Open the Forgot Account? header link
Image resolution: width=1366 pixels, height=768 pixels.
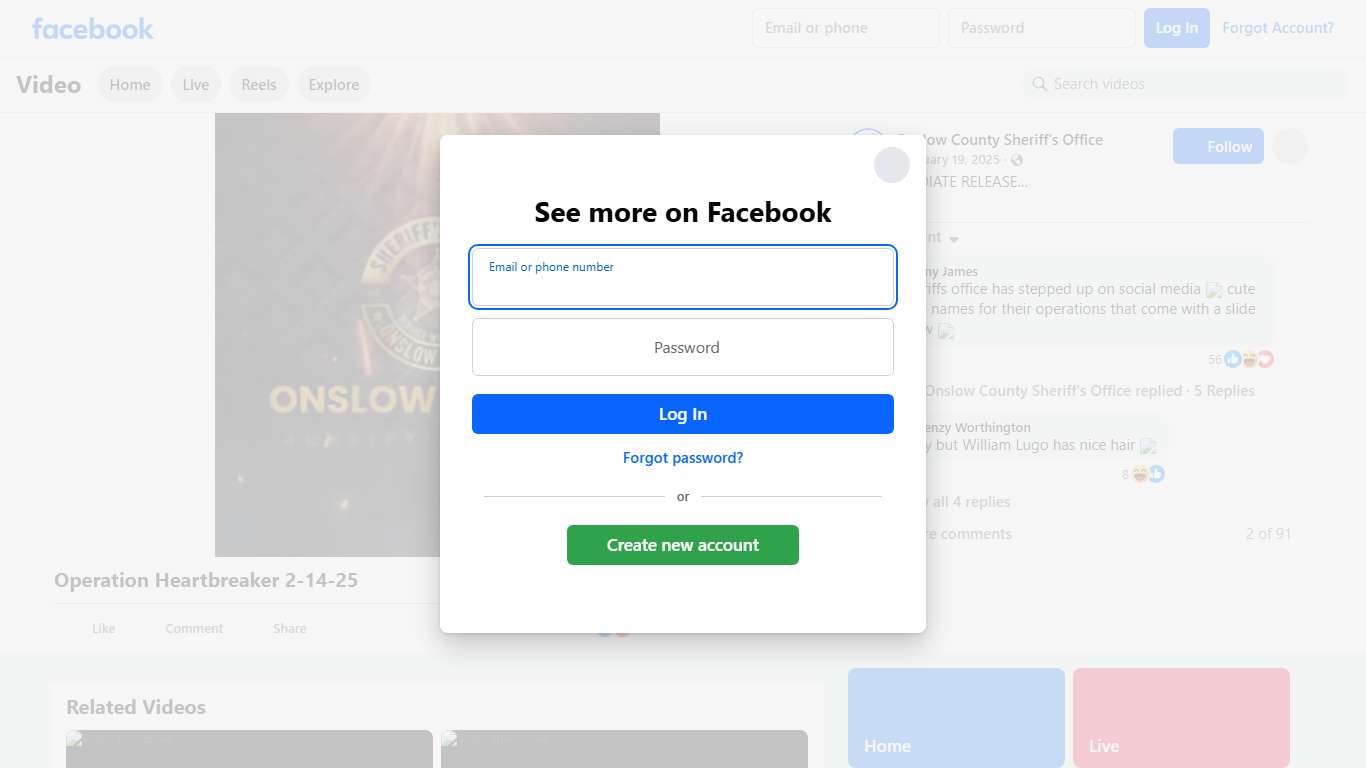[1278, 28]
